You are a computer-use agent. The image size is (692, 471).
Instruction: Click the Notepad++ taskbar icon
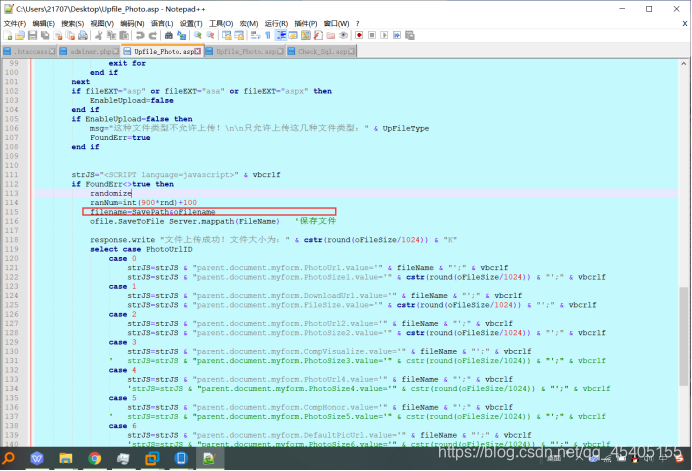coord(209,459)
